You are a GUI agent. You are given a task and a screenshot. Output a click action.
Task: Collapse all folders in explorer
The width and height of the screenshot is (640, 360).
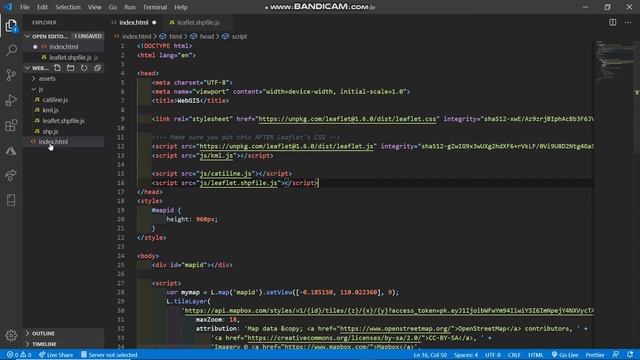click(x=97, y=68)
